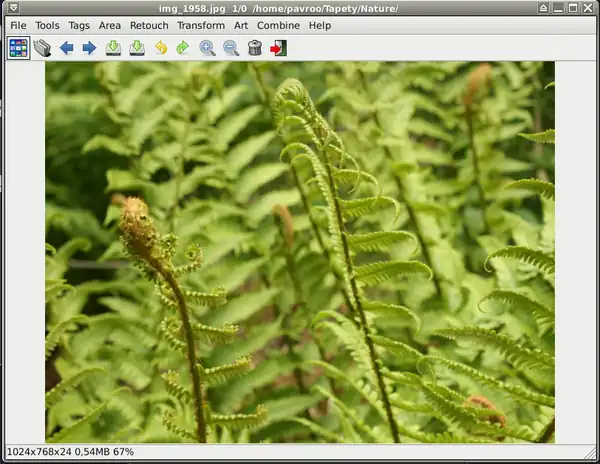Click the save icon beside the yellow undo arrow
Image resolution: width=600 pixels, height=464 pixels.
(x=136, y=48)
